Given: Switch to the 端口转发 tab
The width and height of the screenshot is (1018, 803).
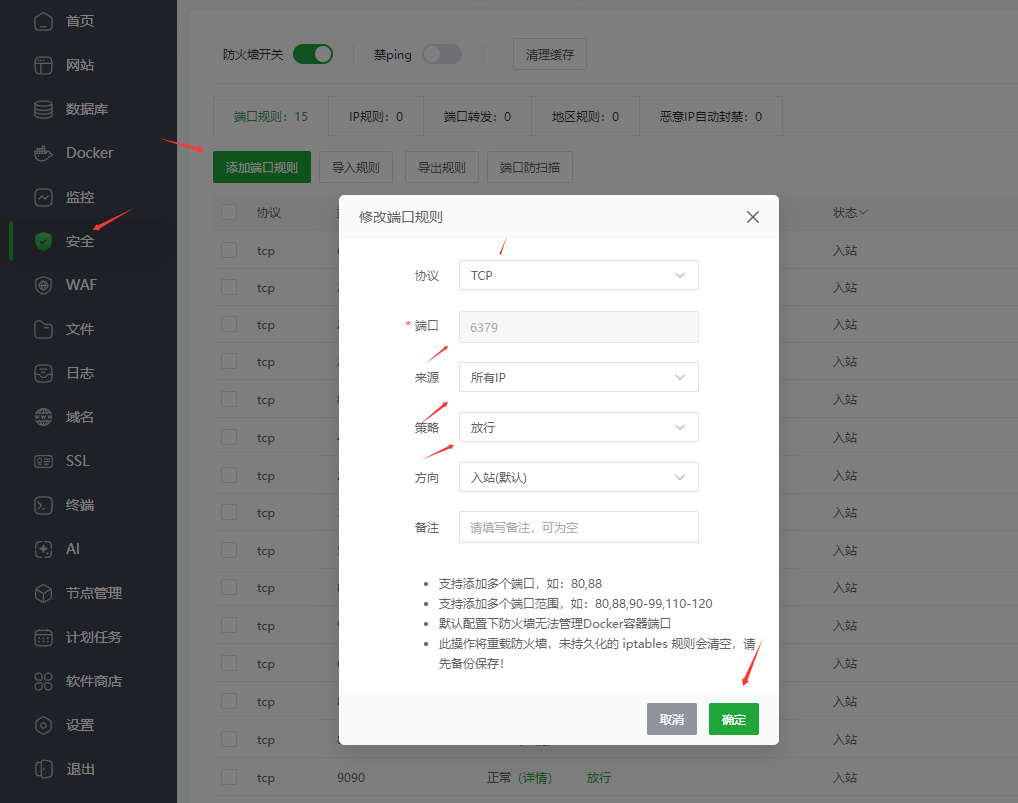Looking at the screenshot, I should point(477,116).
